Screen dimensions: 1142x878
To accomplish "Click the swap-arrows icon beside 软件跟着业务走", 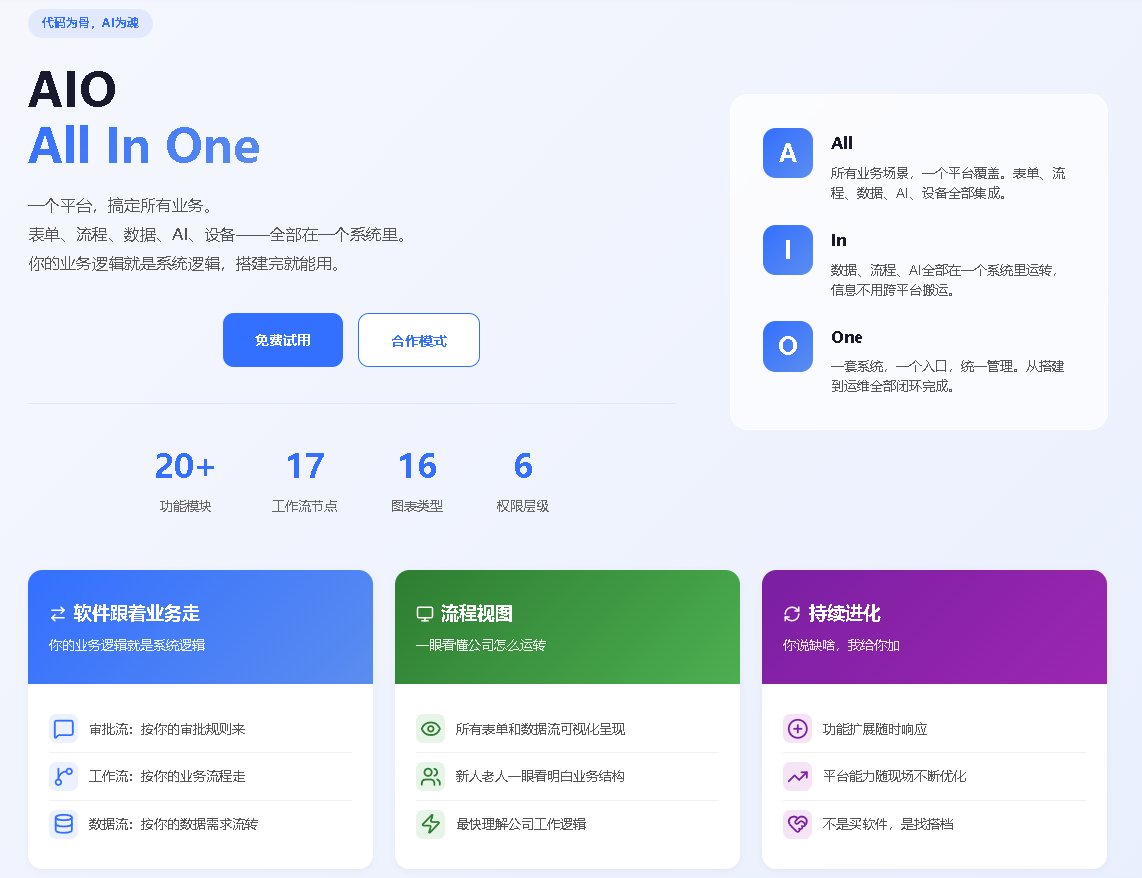I will click(58, 614).
